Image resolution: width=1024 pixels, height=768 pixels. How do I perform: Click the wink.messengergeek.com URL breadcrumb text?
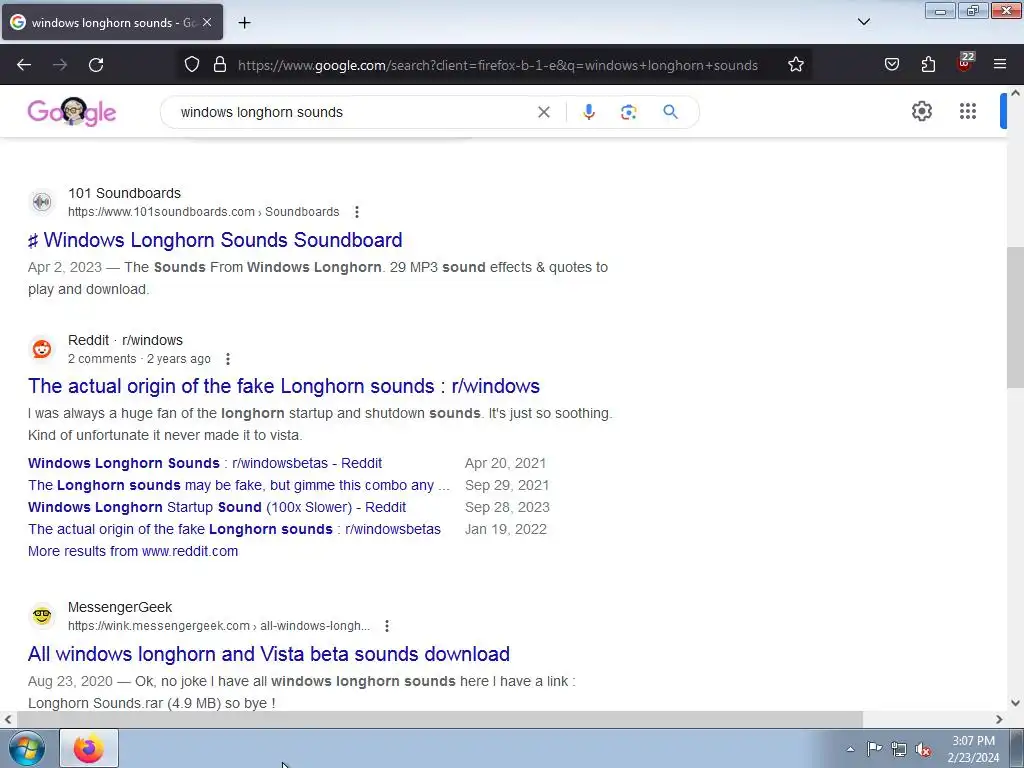coord(219,626)
